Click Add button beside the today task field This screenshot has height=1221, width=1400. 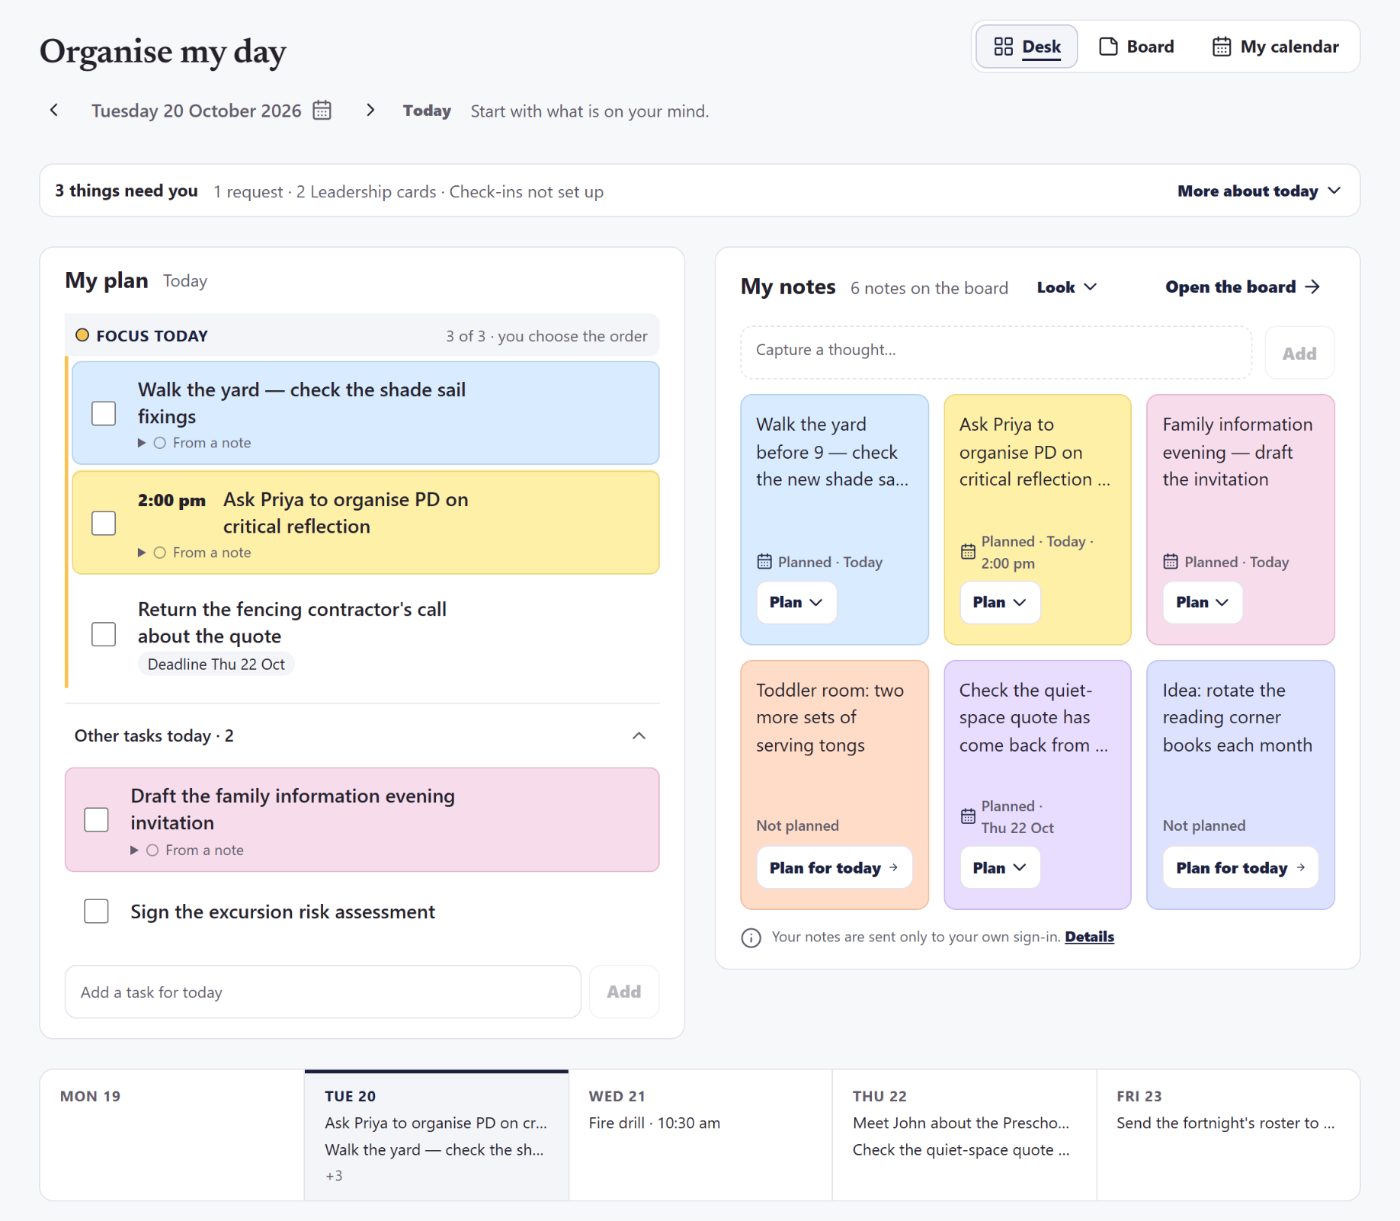pyautogui.click(x=624, y=992)
